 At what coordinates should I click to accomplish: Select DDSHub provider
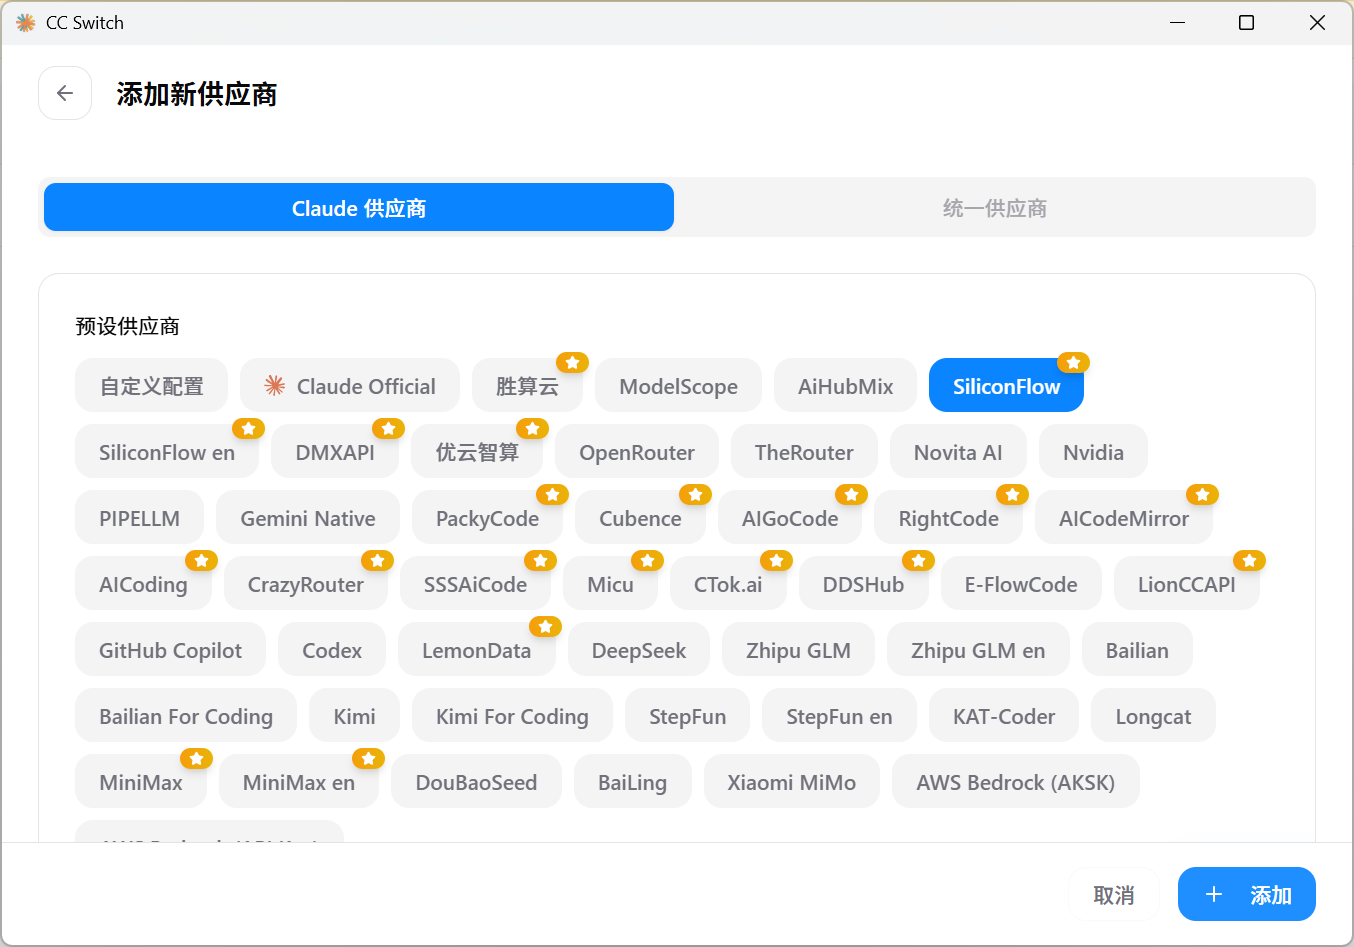click(x=863, y=583)
